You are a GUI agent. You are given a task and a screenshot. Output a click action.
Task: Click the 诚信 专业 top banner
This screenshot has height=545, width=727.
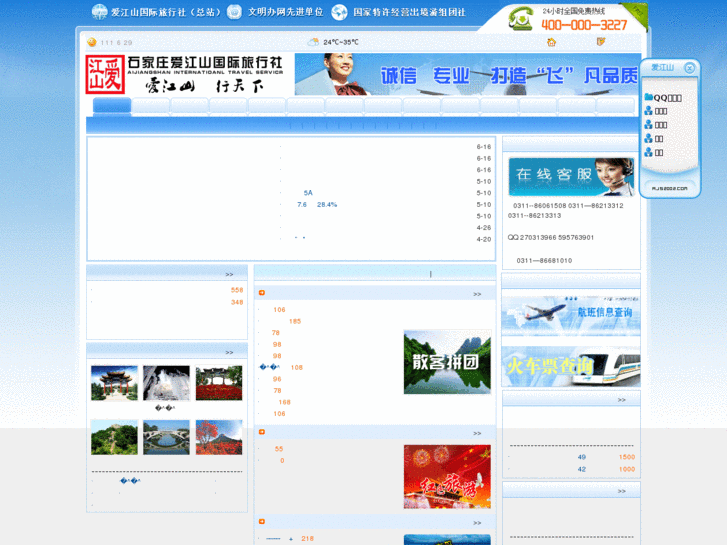point(467,74)
